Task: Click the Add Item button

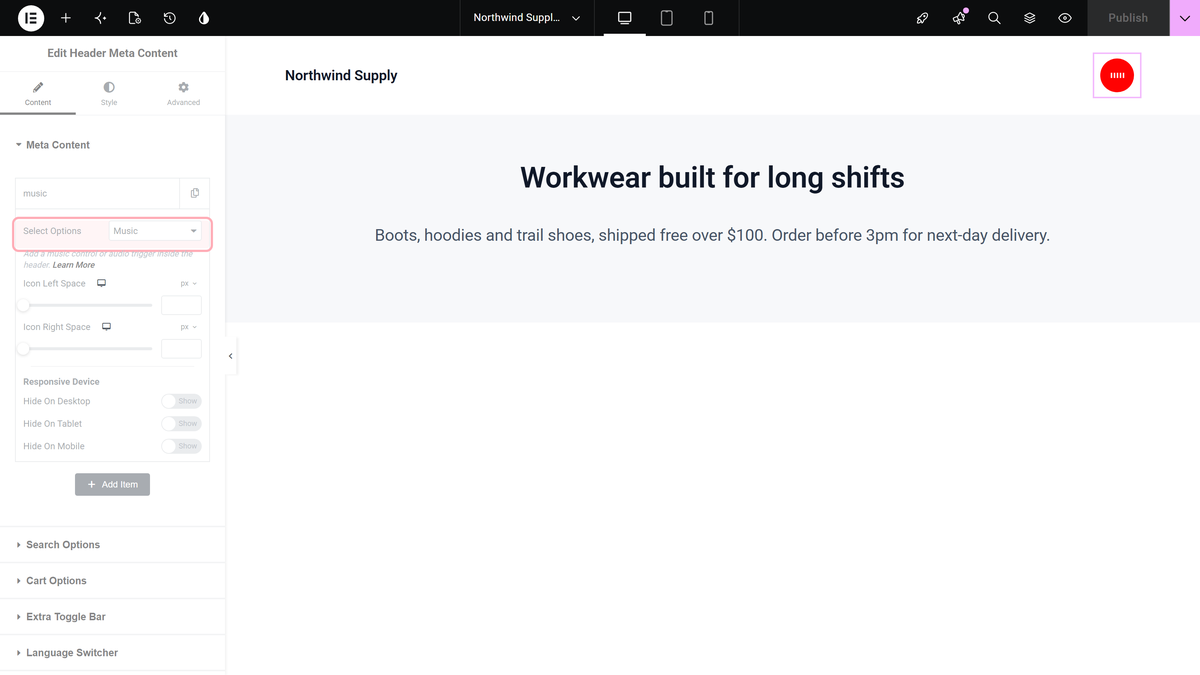Action: point(112,485)
